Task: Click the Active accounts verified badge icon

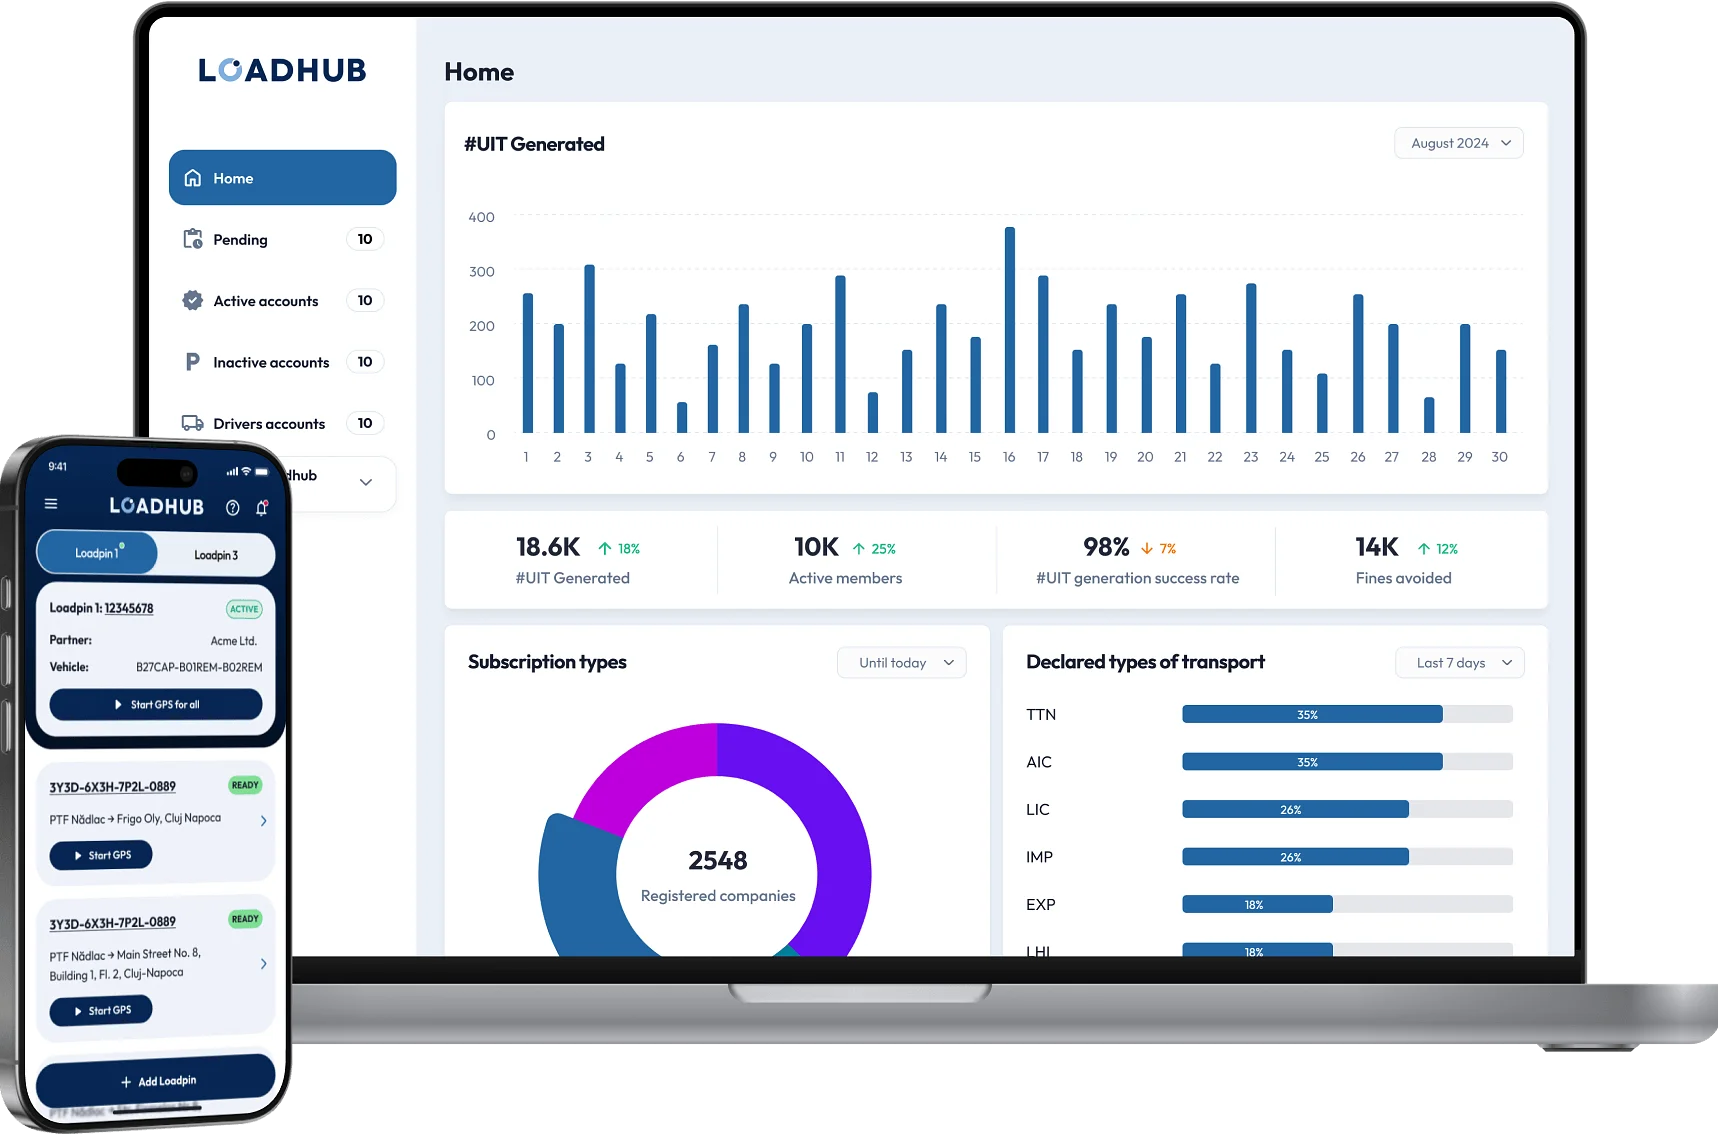Action: point(193,300)
